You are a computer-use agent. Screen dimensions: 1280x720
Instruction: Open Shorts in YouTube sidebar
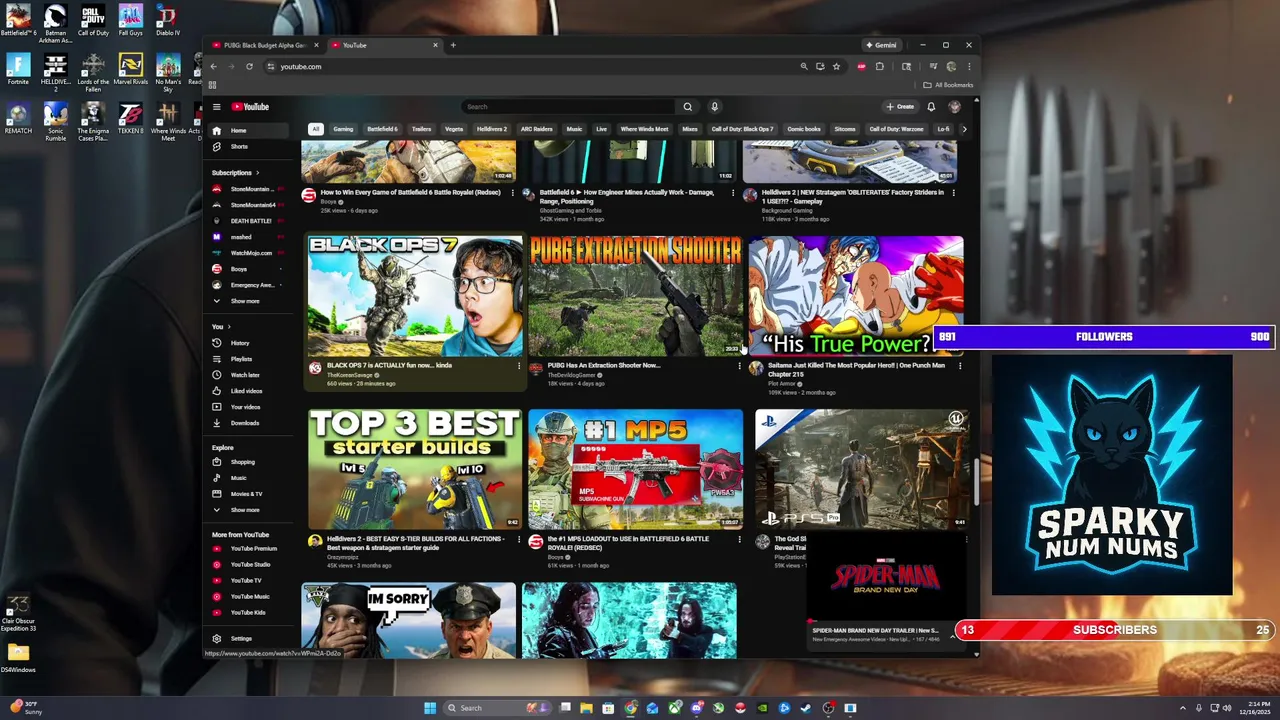click(248, 147)
